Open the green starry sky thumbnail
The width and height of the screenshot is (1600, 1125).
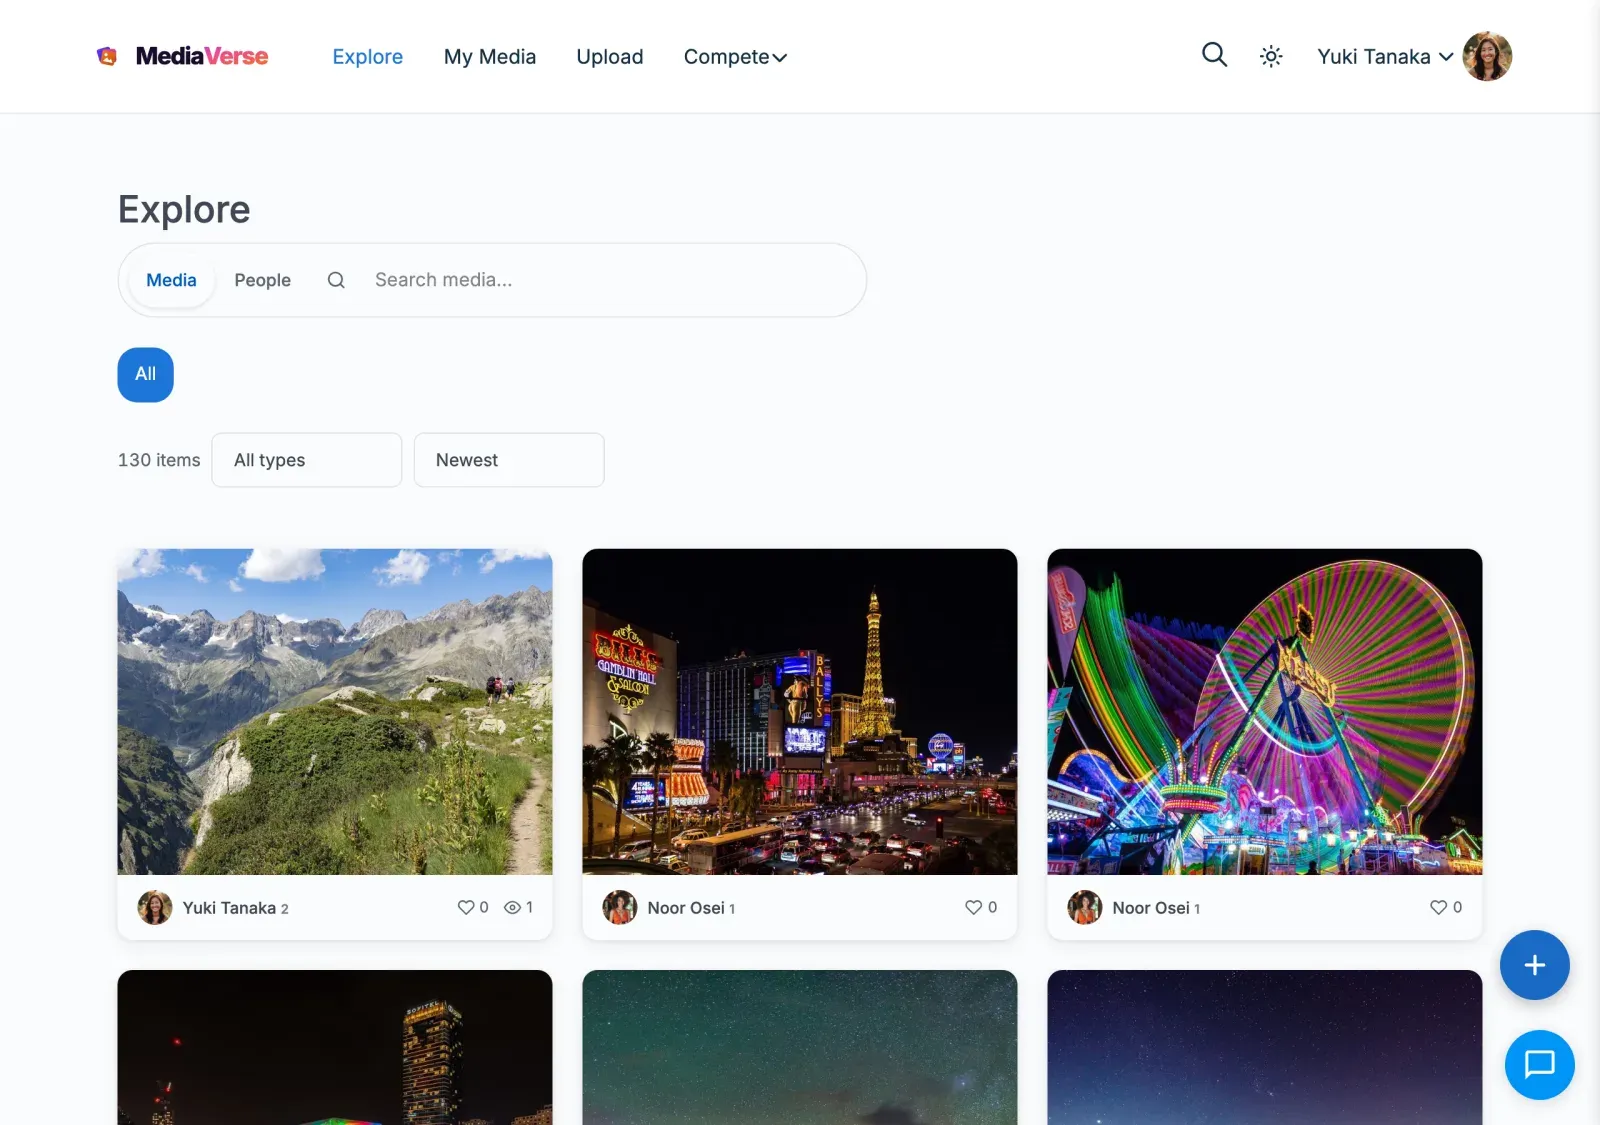[x=800, y=1047]
